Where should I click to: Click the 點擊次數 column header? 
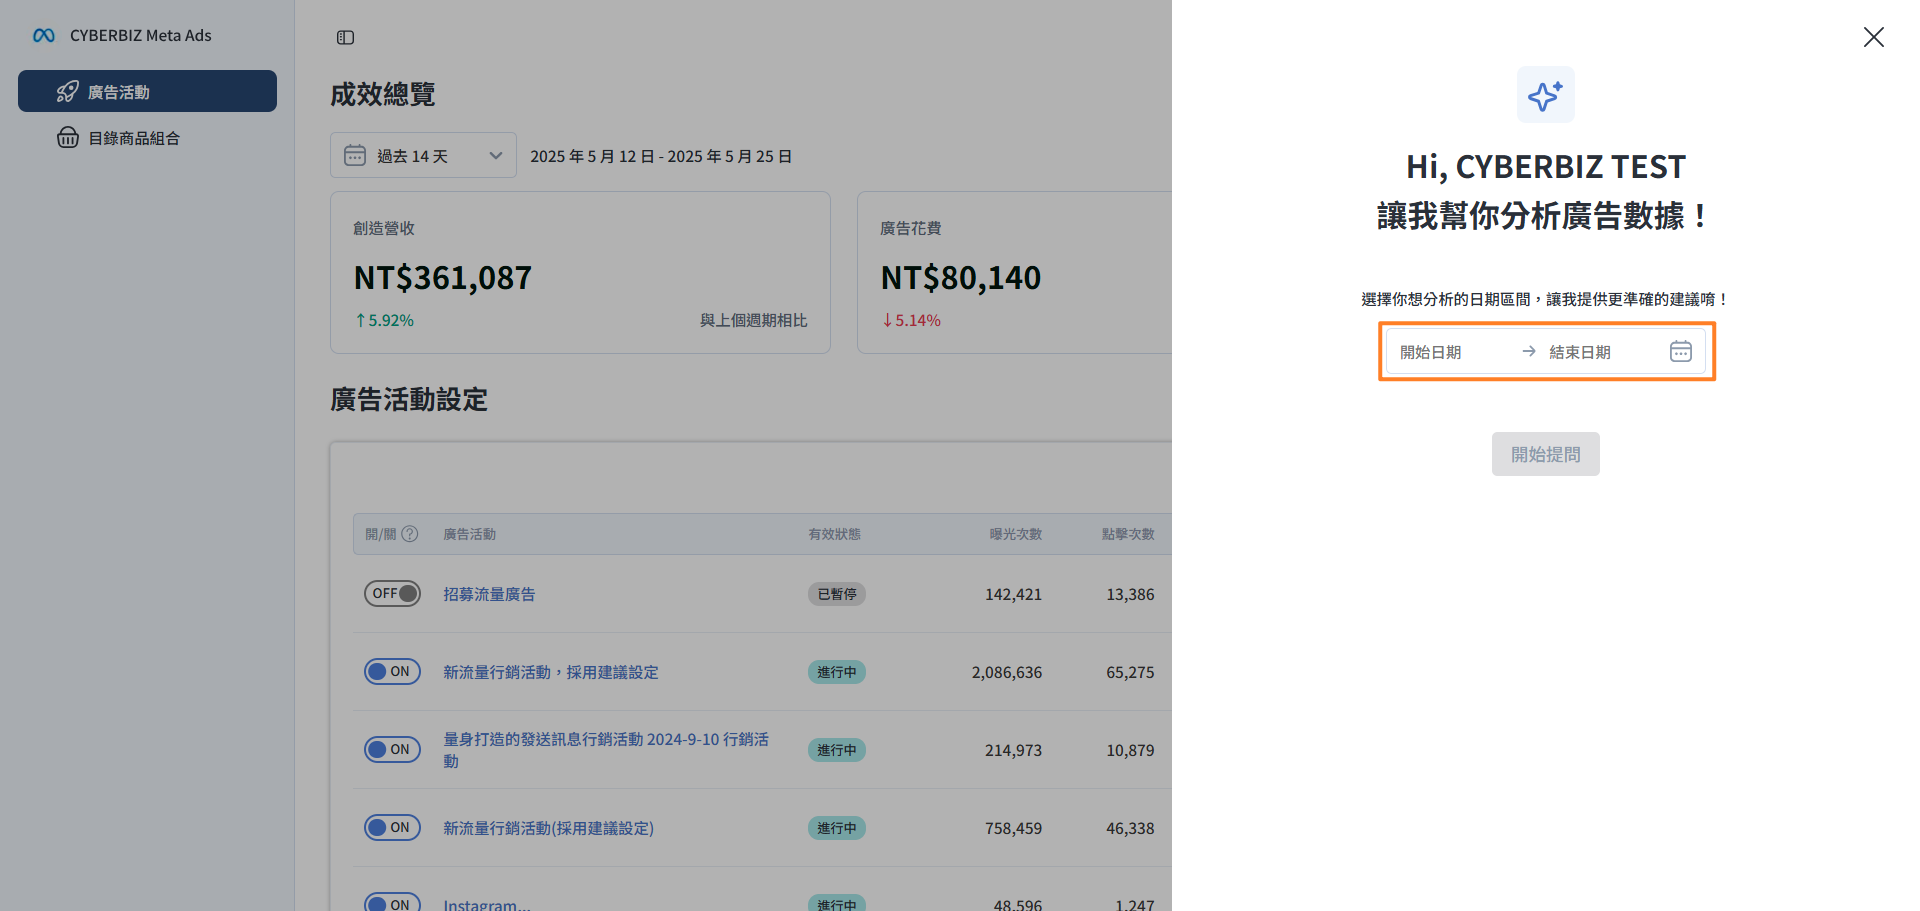click(x=1128, y=534)
